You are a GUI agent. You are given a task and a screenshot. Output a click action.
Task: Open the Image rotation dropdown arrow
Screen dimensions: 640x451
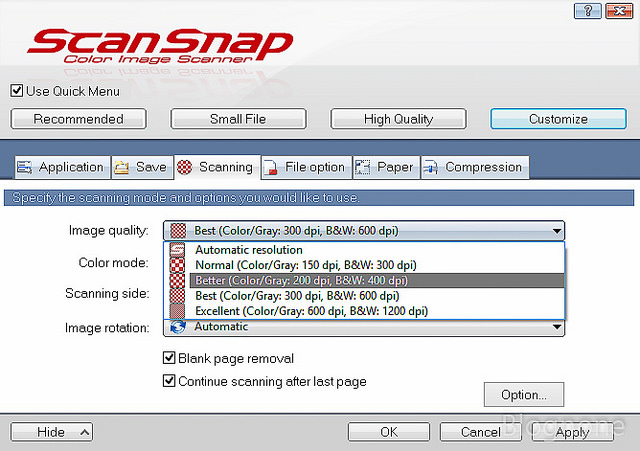(x=556, y=327)
